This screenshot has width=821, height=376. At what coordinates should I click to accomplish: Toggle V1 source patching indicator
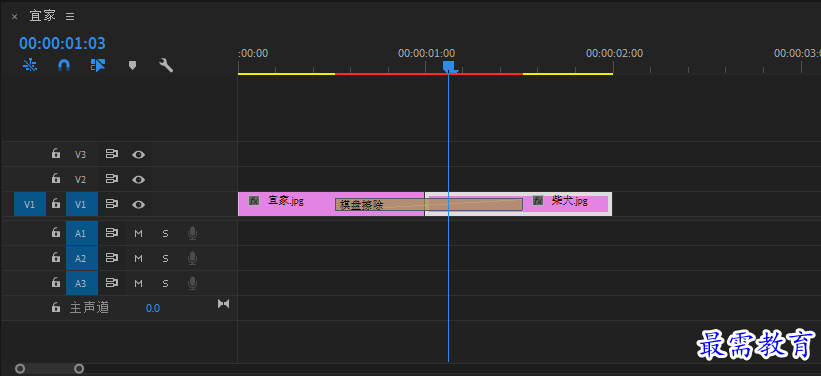[29, 204]
